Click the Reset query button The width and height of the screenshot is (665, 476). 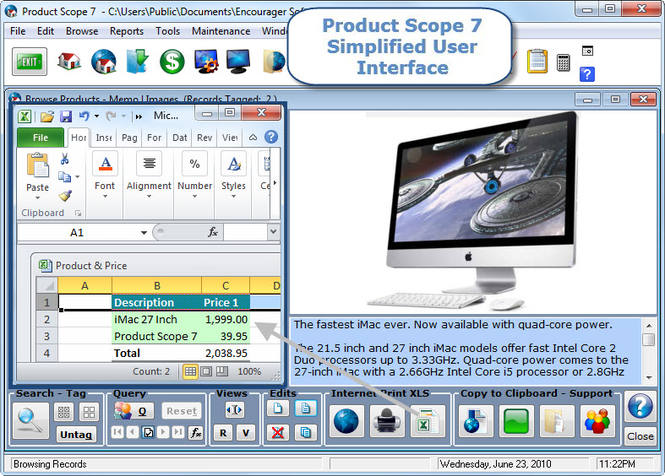182,411
